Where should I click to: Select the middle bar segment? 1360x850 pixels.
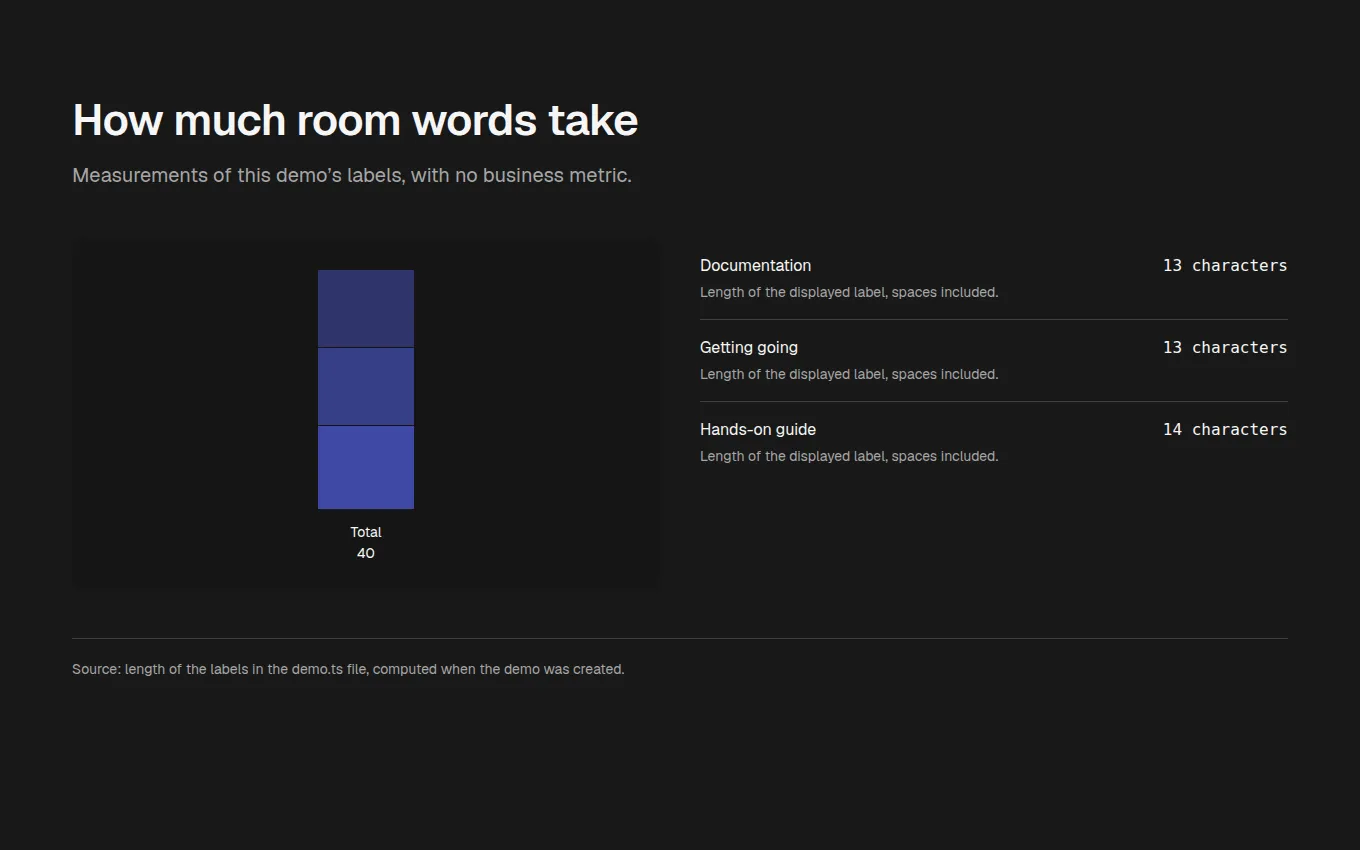366,386
